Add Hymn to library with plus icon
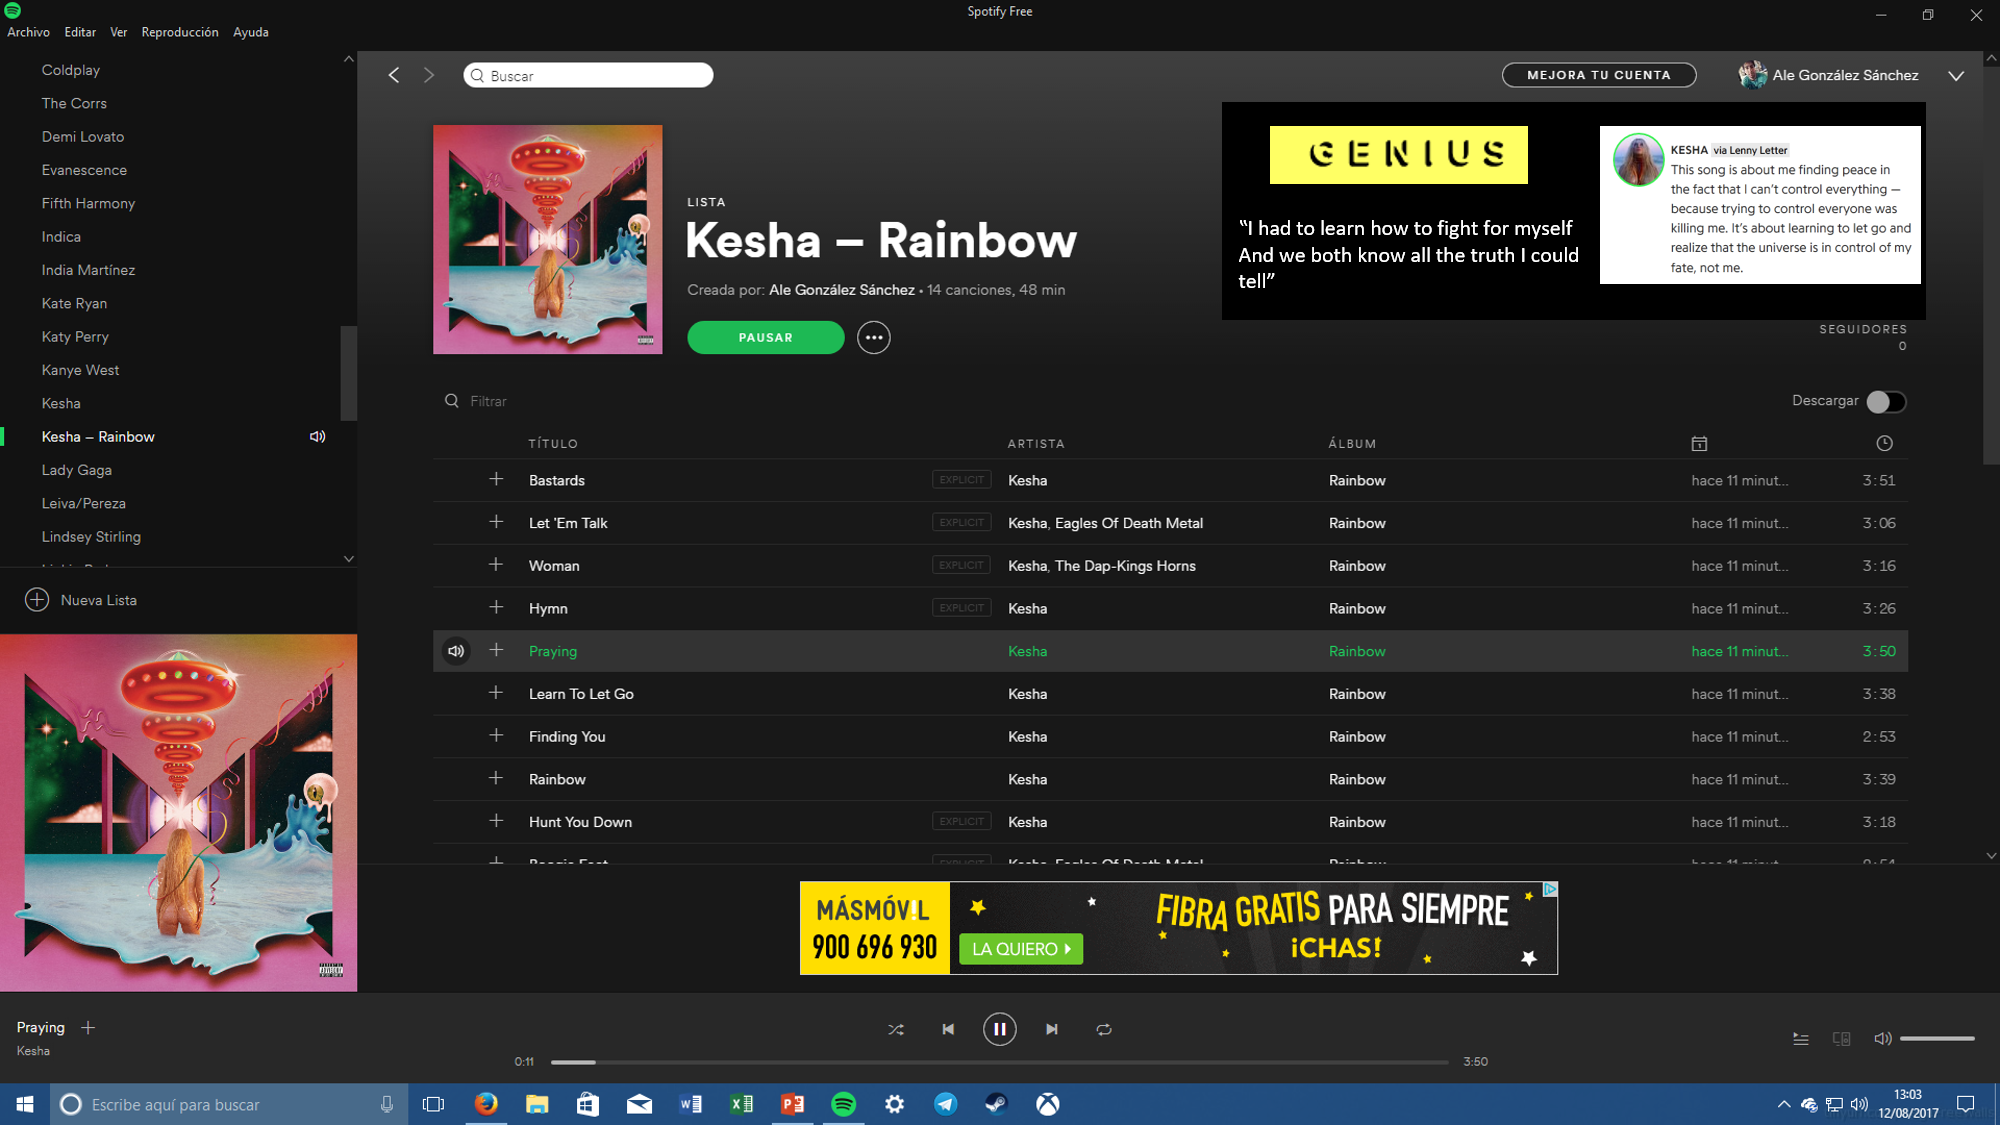 (496, 608)
